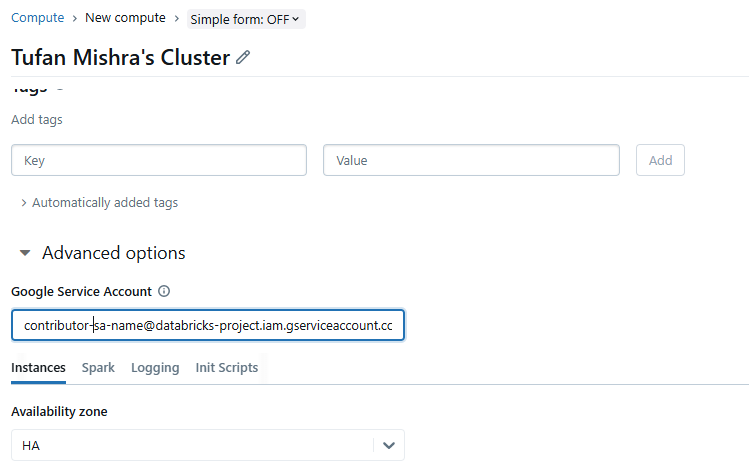Click the Add tags label text
Screen dimensions: 749x473
pos(37,120)
